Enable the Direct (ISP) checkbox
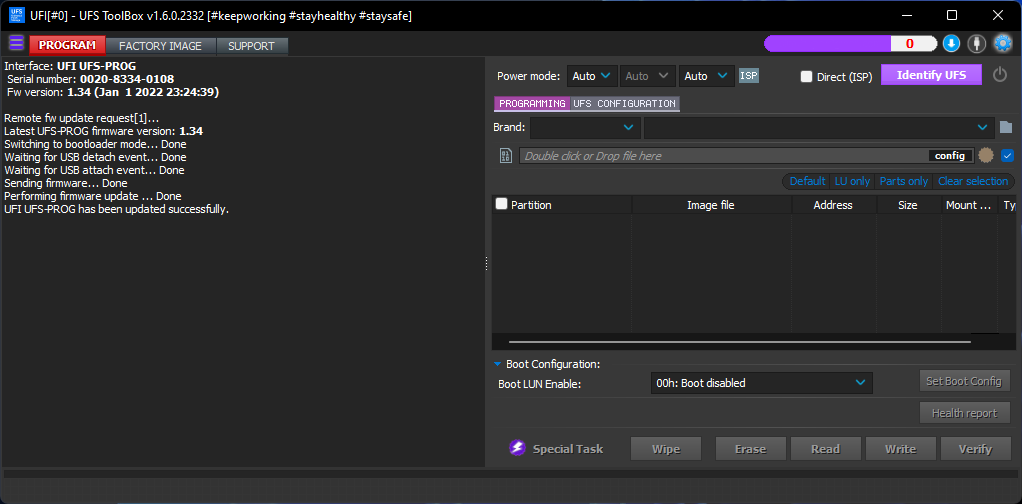 tap(806, 76)
